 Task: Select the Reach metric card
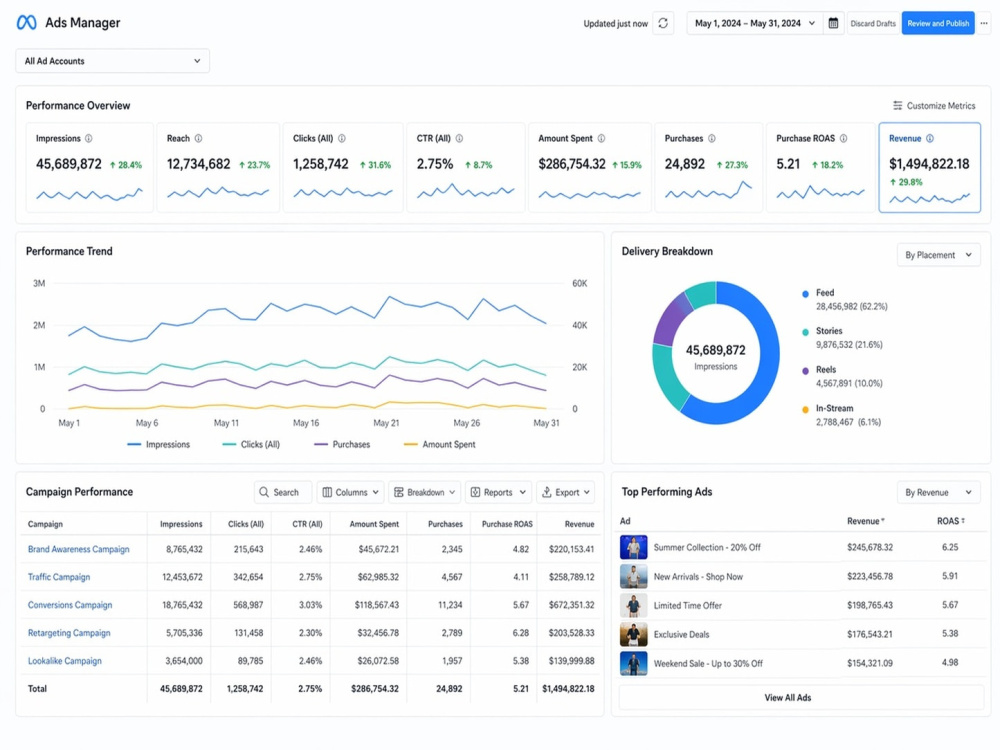(x=217, y=167)
